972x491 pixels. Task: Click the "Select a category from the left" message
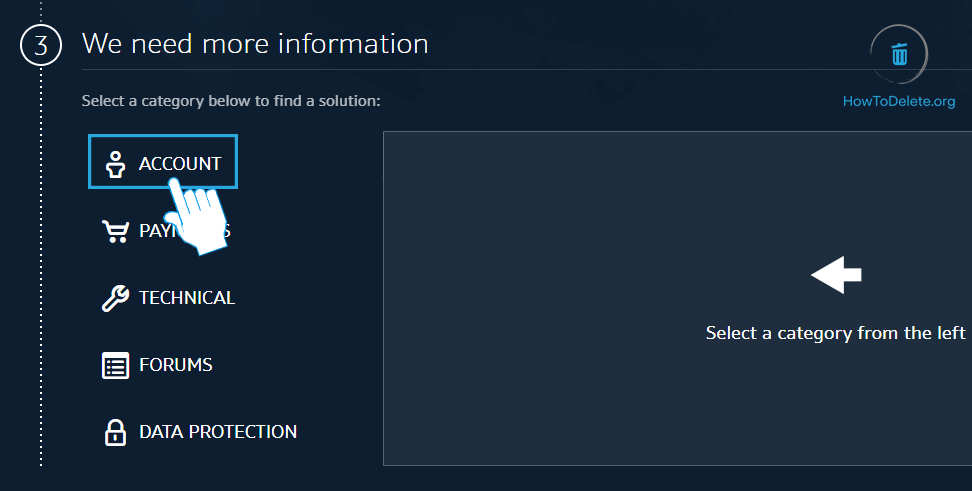point(835,333)
